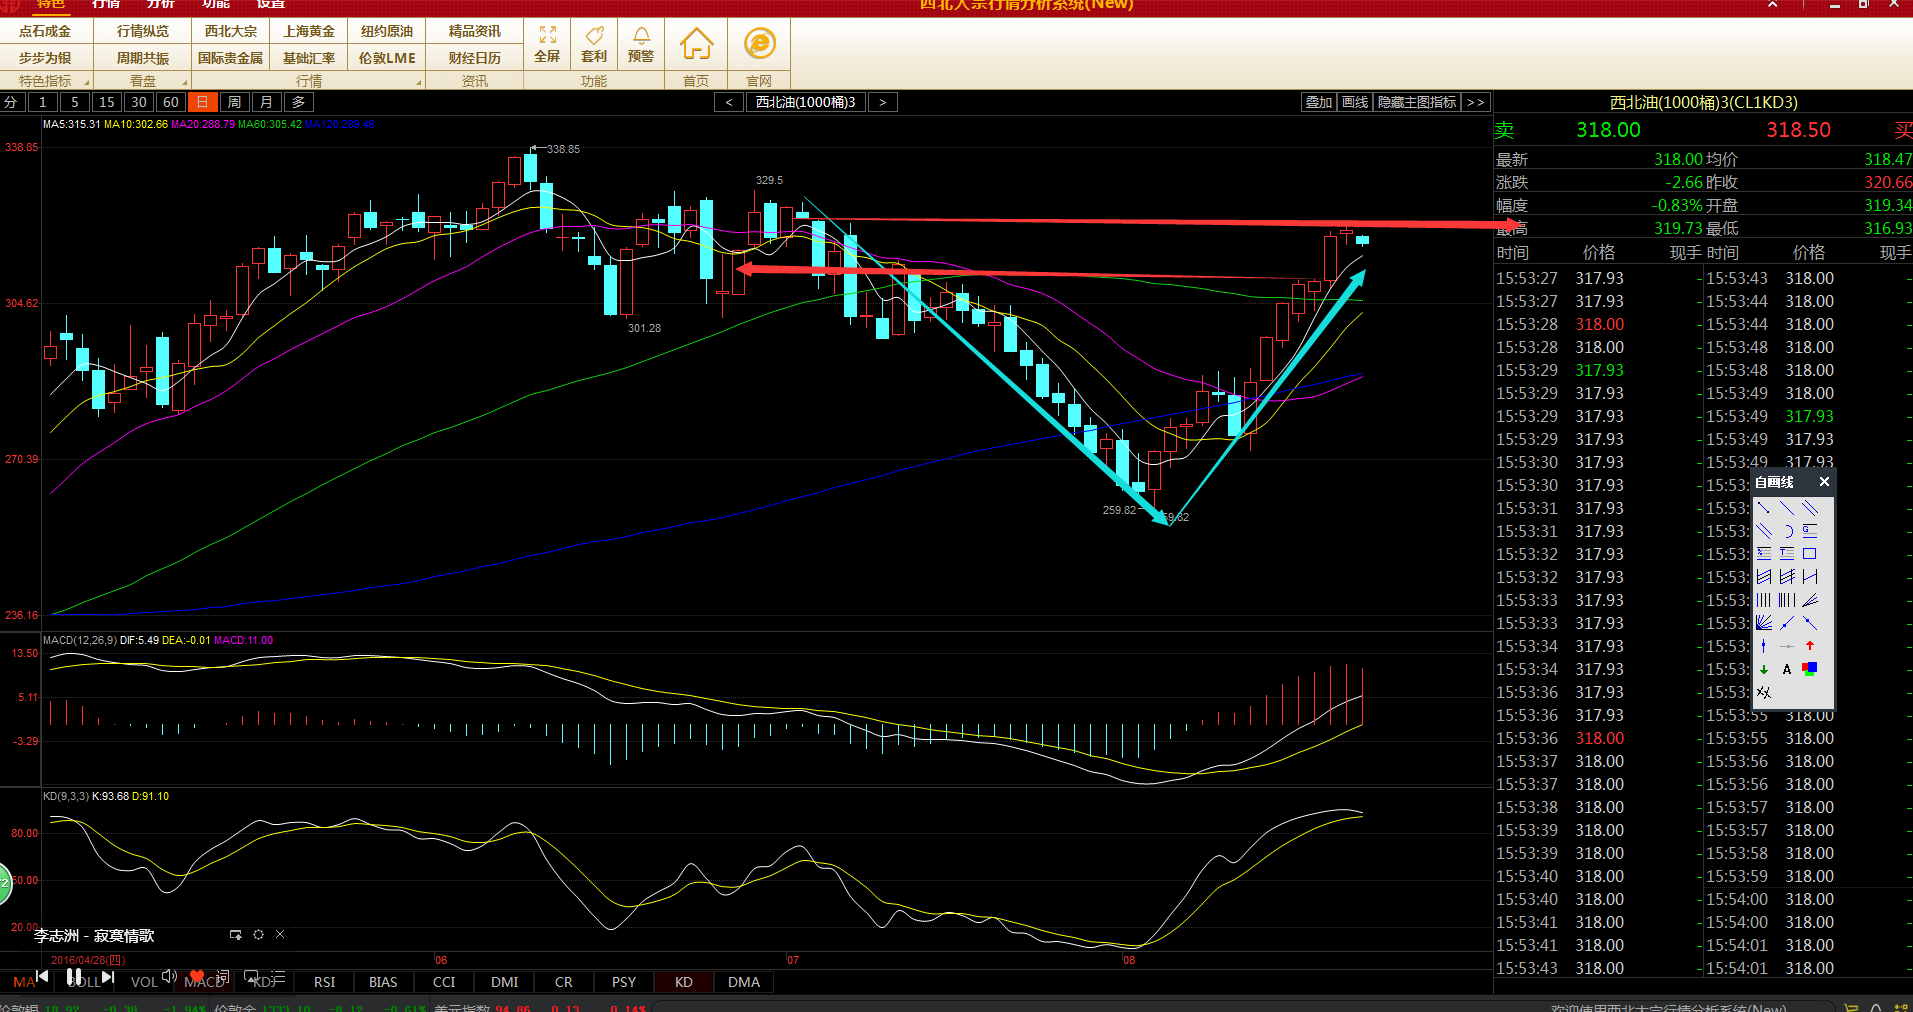Select the green down-arrow marker tool
1913x1012 pixels.
(x=1764, y=669)
